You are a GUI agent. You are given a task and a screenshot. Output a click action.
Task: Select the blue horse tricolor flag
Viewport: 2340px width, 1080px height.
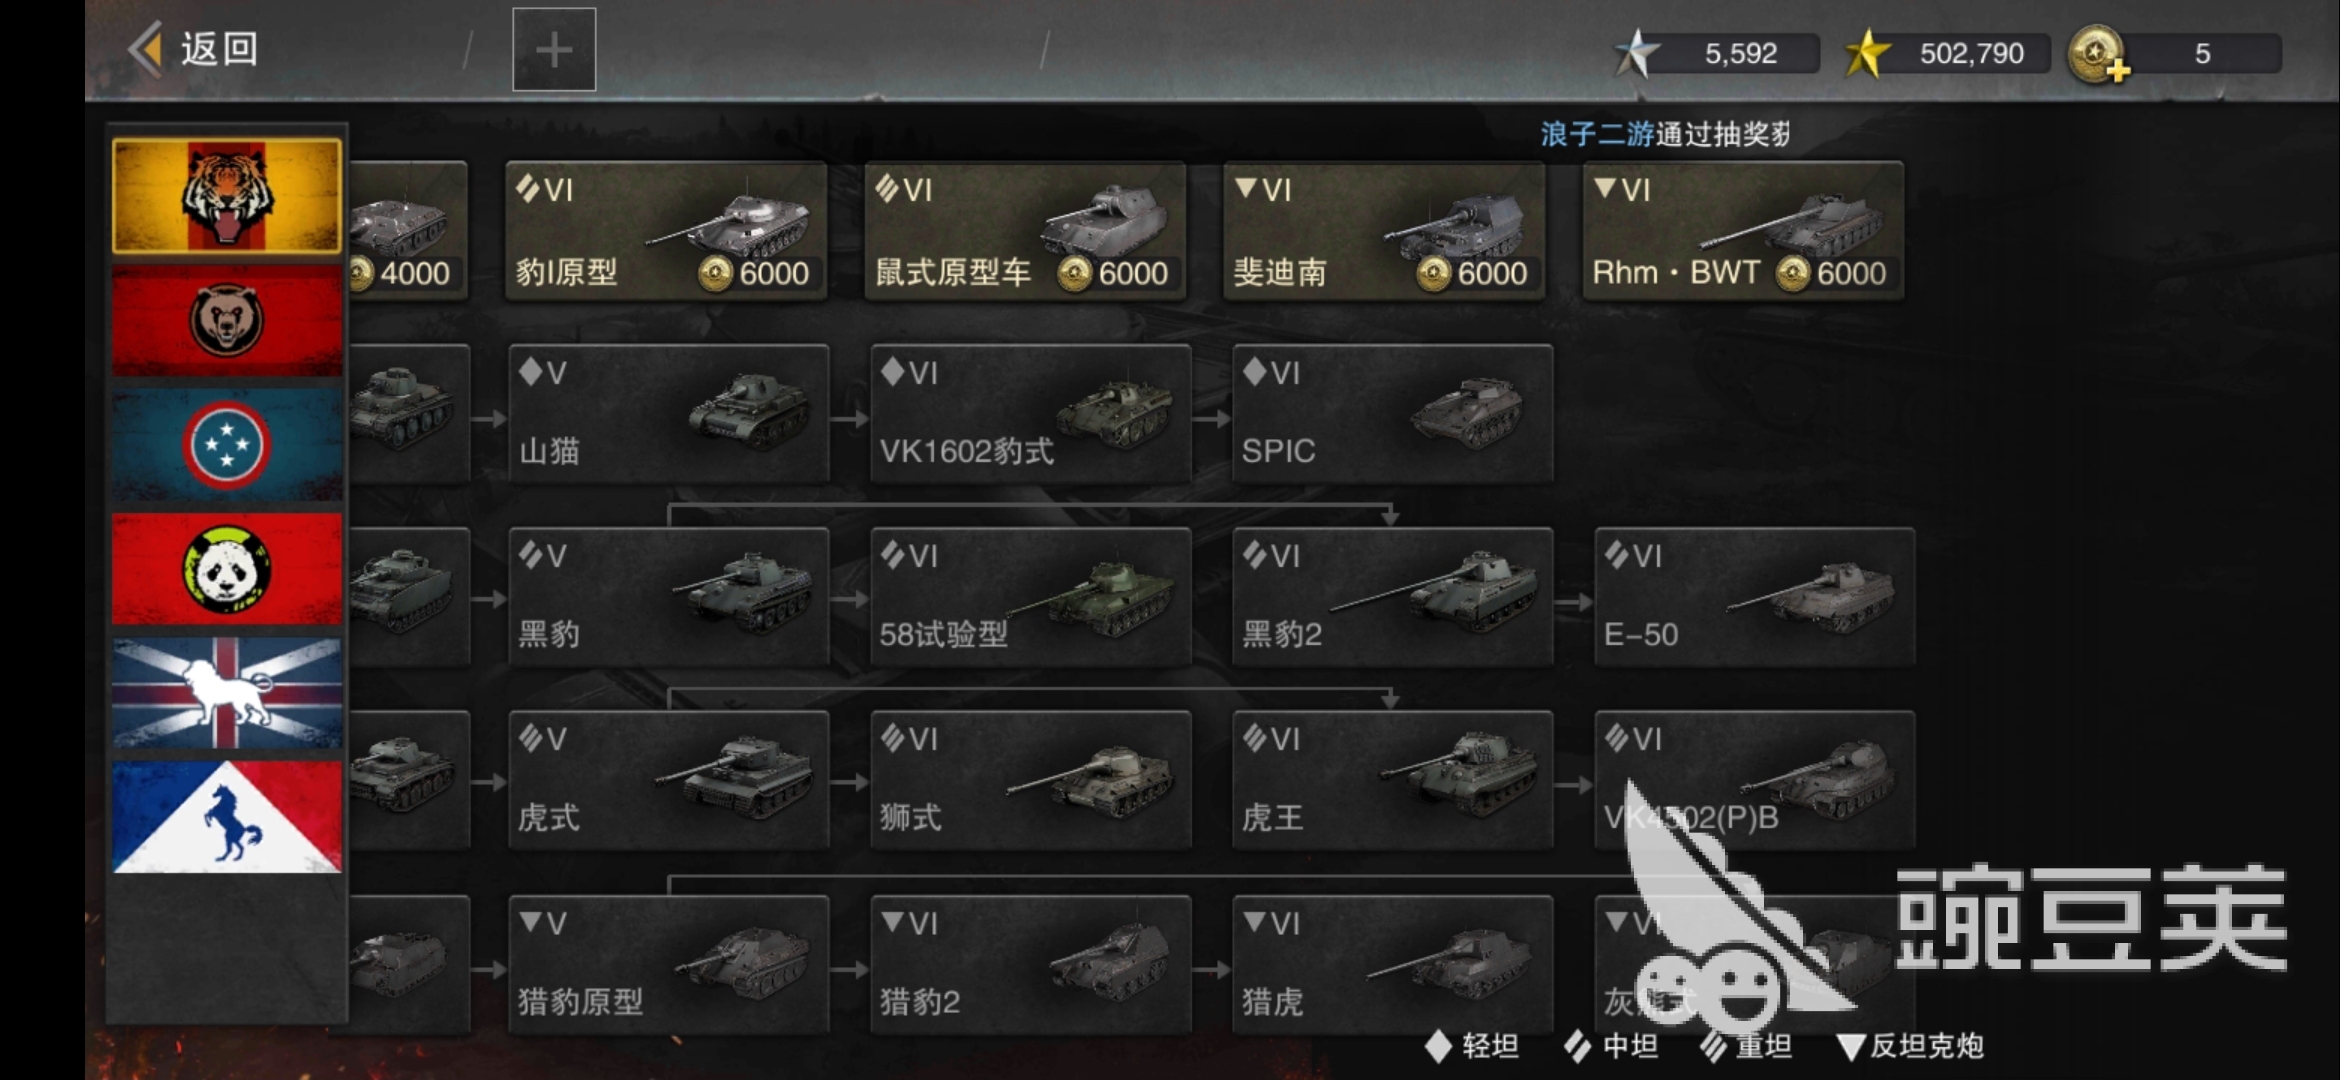(x=227, y=817)
